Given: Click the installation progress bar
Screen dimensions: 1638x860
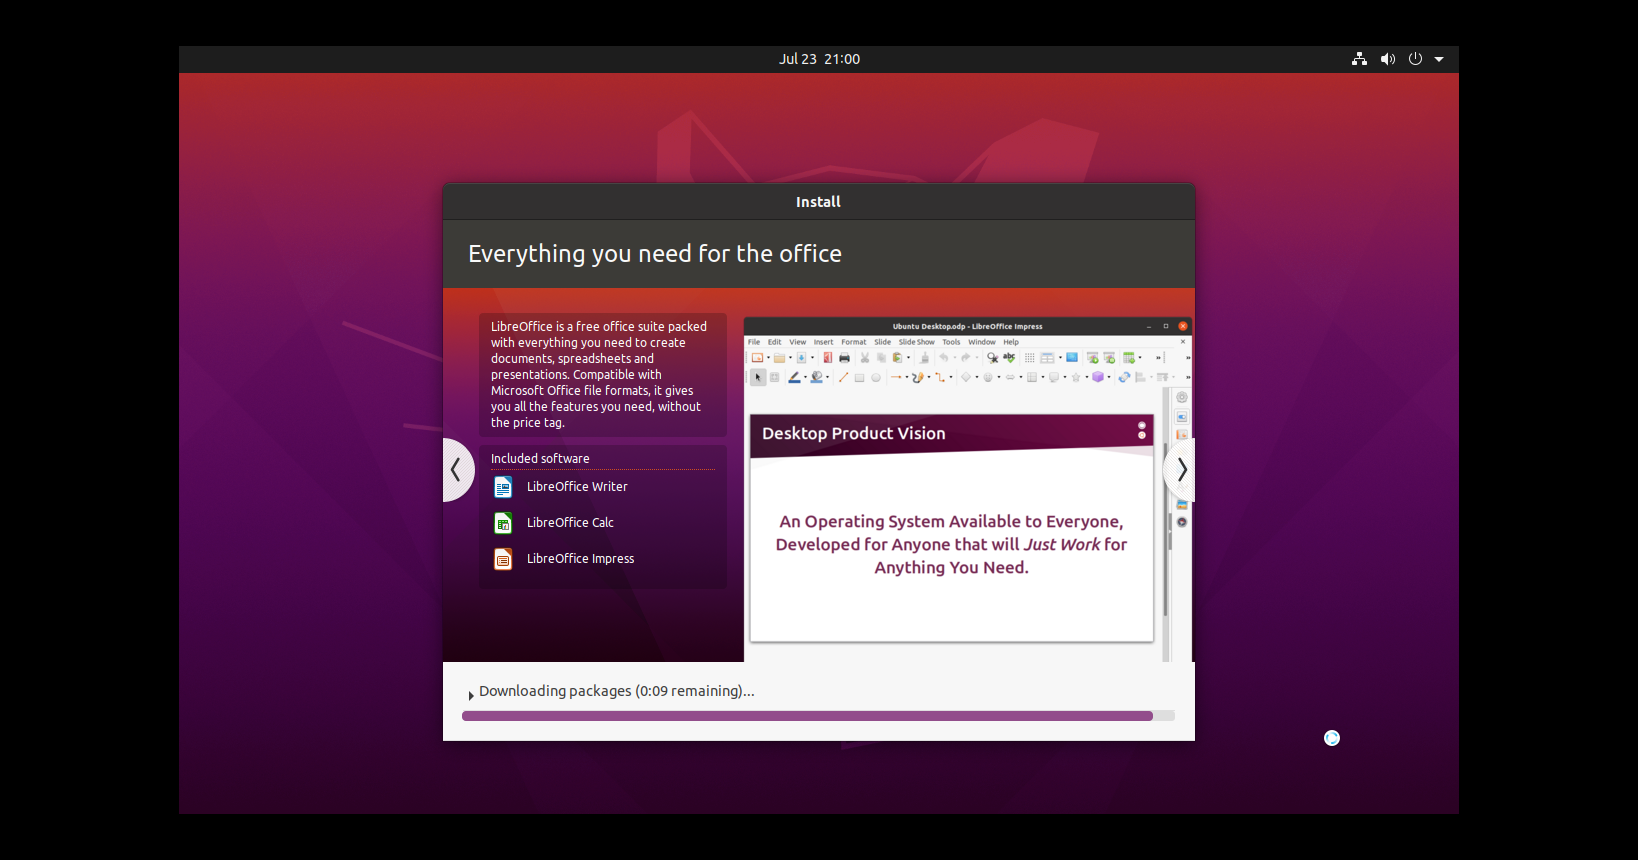Looking at the screenshot, I should pos(818,716).
